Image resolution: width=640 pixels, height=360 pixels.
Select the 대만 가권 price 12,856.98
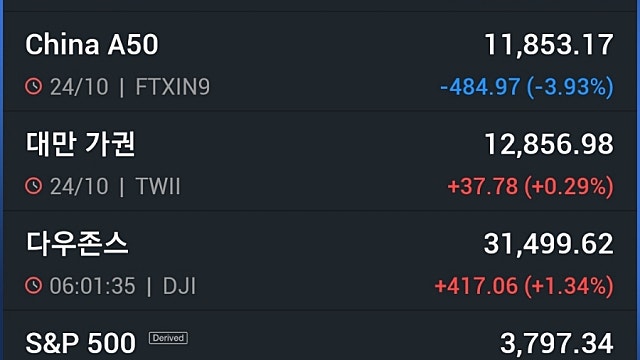point(549,144)
